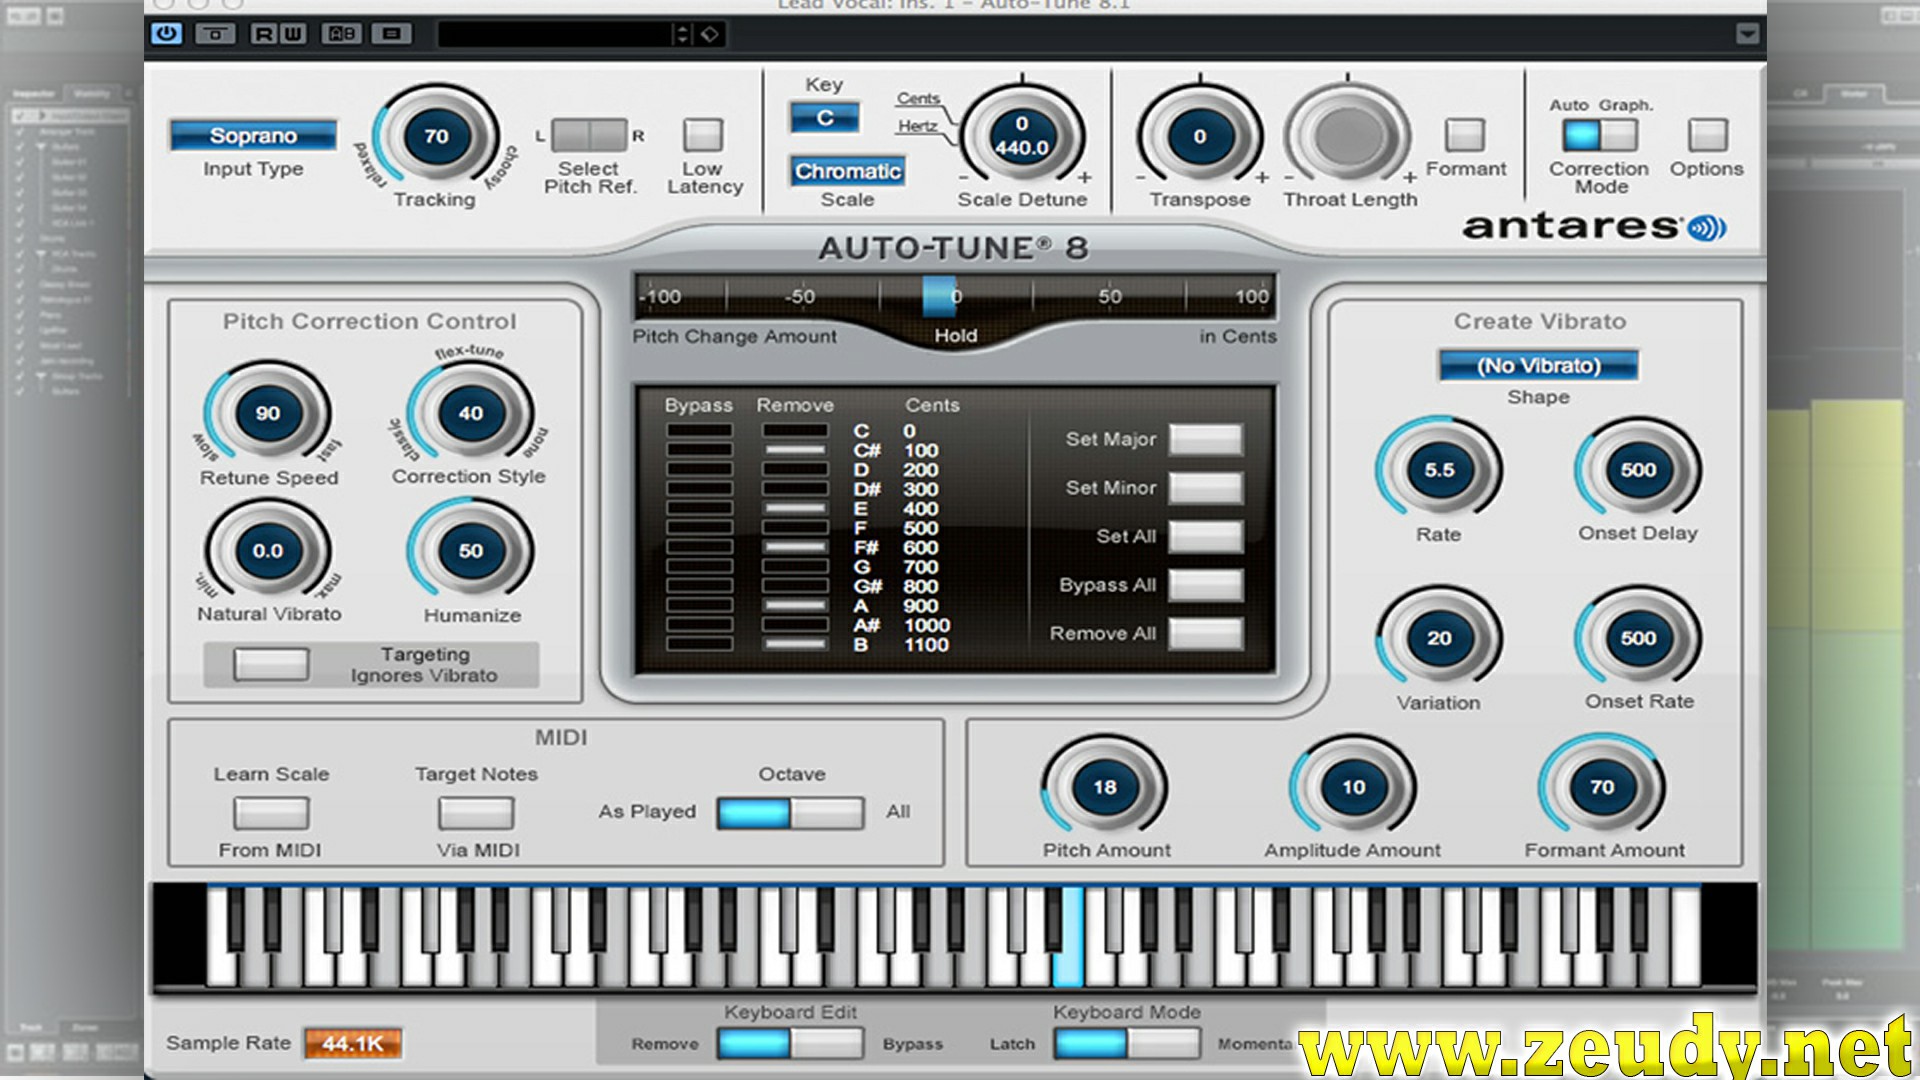Click the Antares logo
The height and width of the screenshot is (1080, 1920).
(x=1597, y=225)
